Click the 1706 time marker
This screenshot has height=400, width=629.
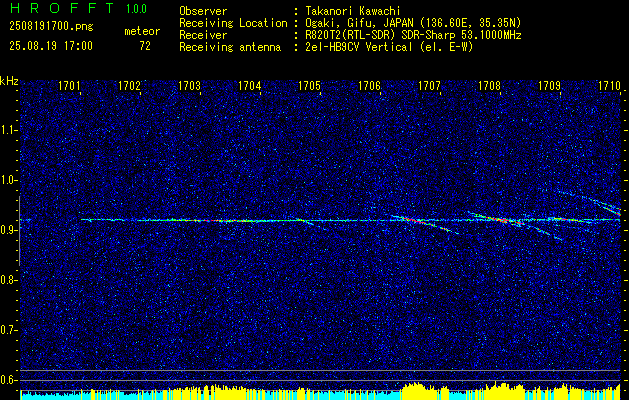(x=369, y=85)
